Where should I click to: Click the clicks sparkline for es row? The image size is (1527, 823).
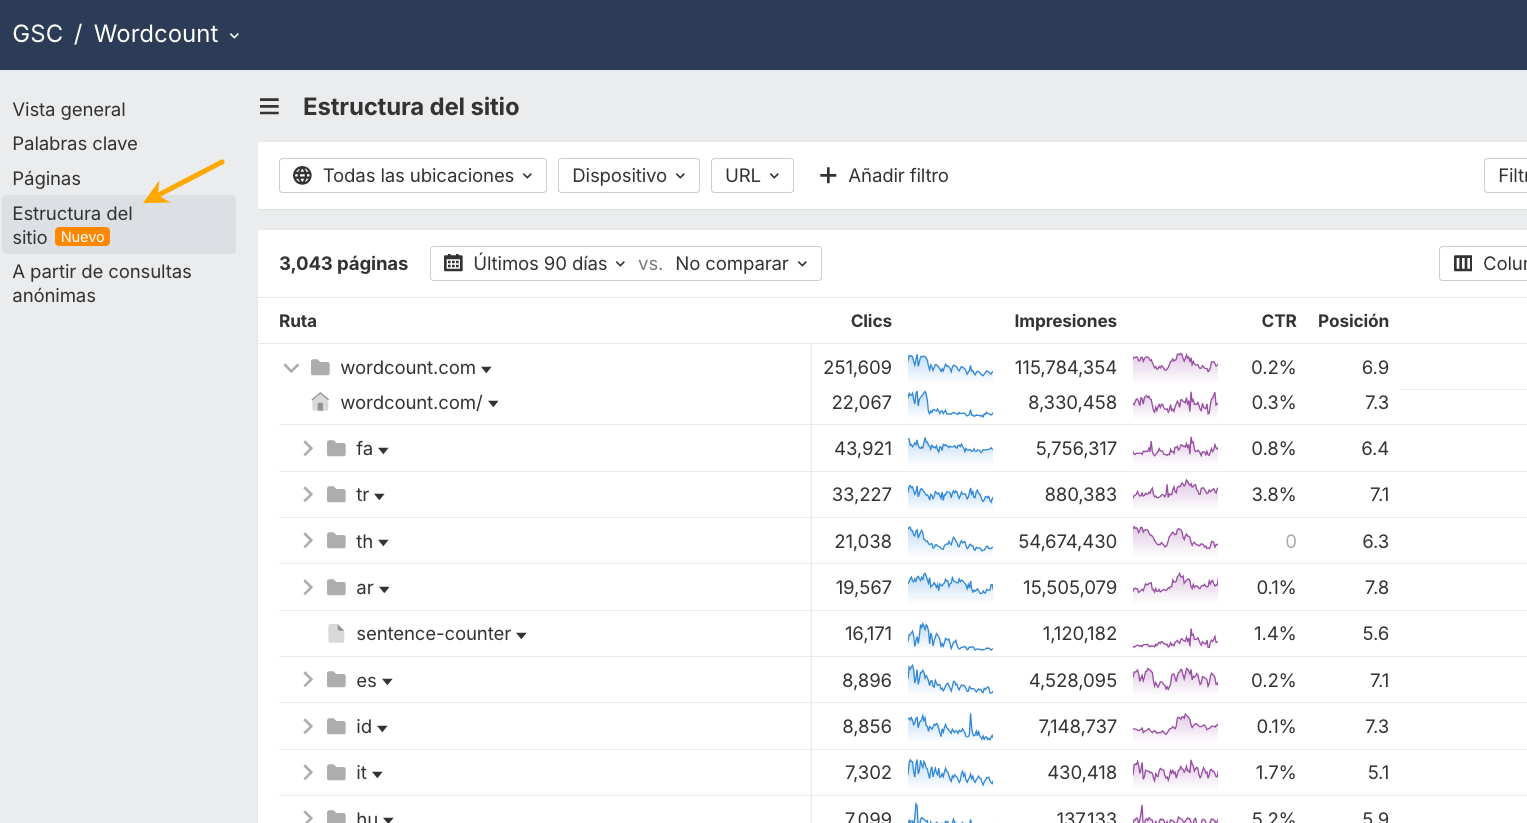[950, 681]
